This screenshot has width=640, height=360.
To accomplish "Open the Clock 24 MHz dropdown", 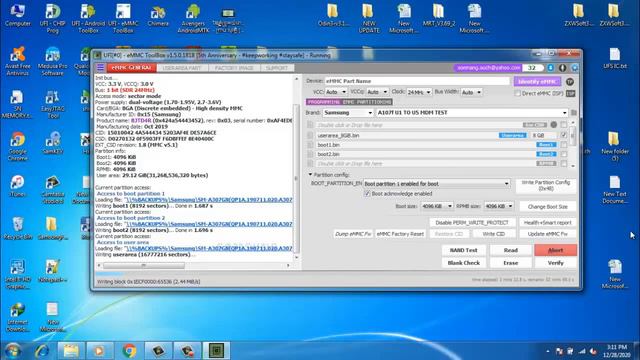I will click(x=419, y=92).
